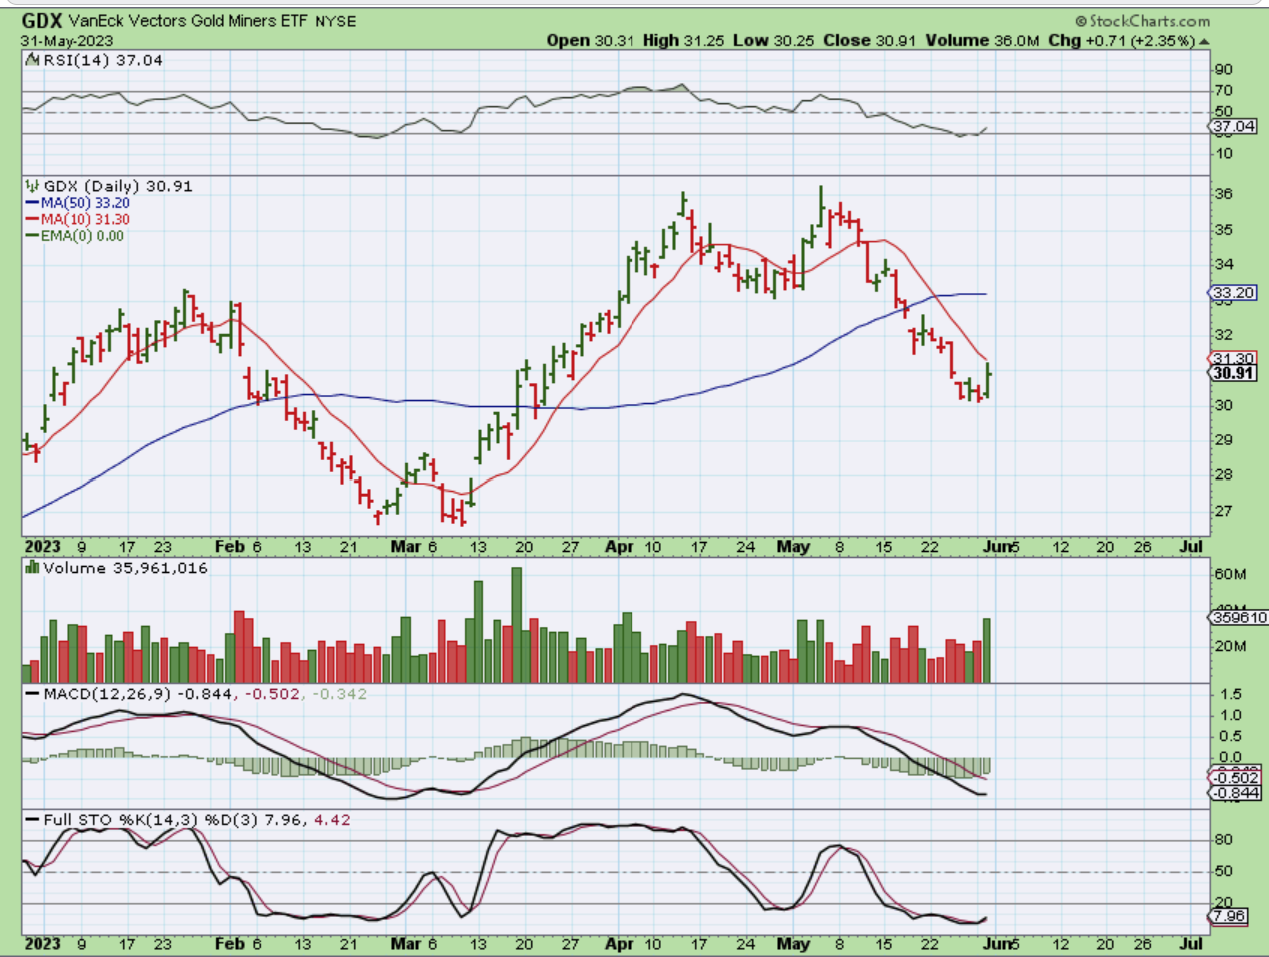The height and width of the screenshot is (957, 1269).
Task: Click the tallest green volume bar in March
Action: coord(517,625)
